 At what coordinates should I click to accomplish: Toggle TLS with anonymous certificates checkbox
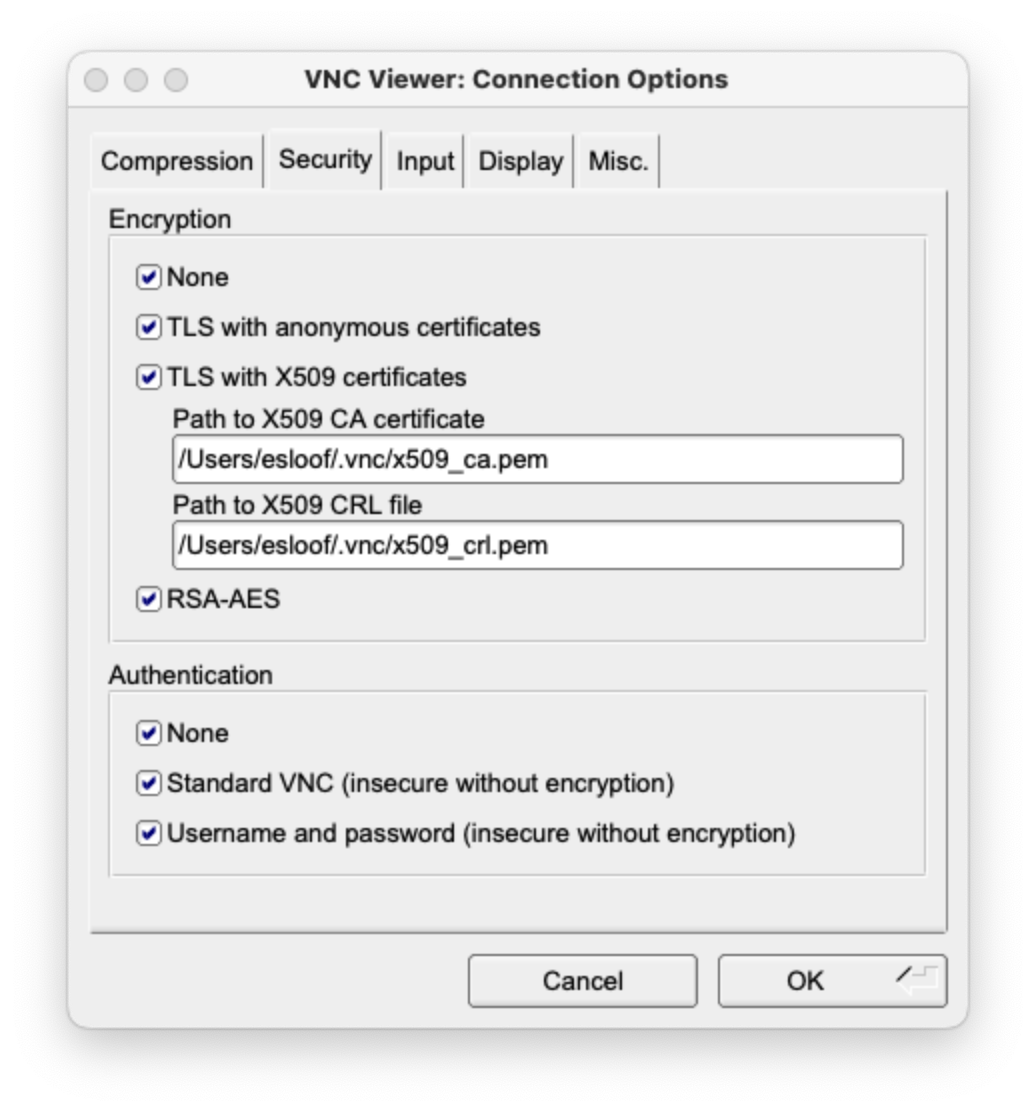click(x=148, y=328)
